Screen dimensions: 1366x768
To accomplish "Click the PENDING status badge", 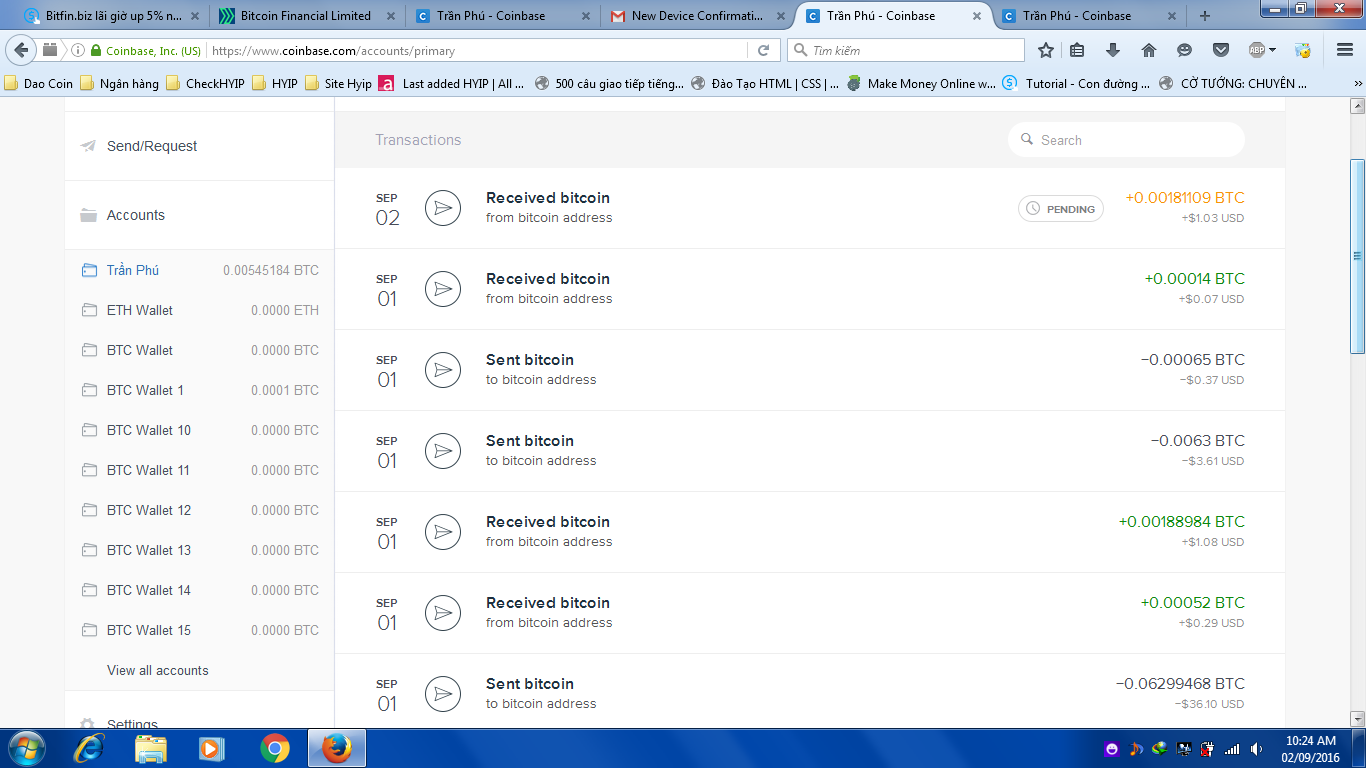I will point(1061,209).
